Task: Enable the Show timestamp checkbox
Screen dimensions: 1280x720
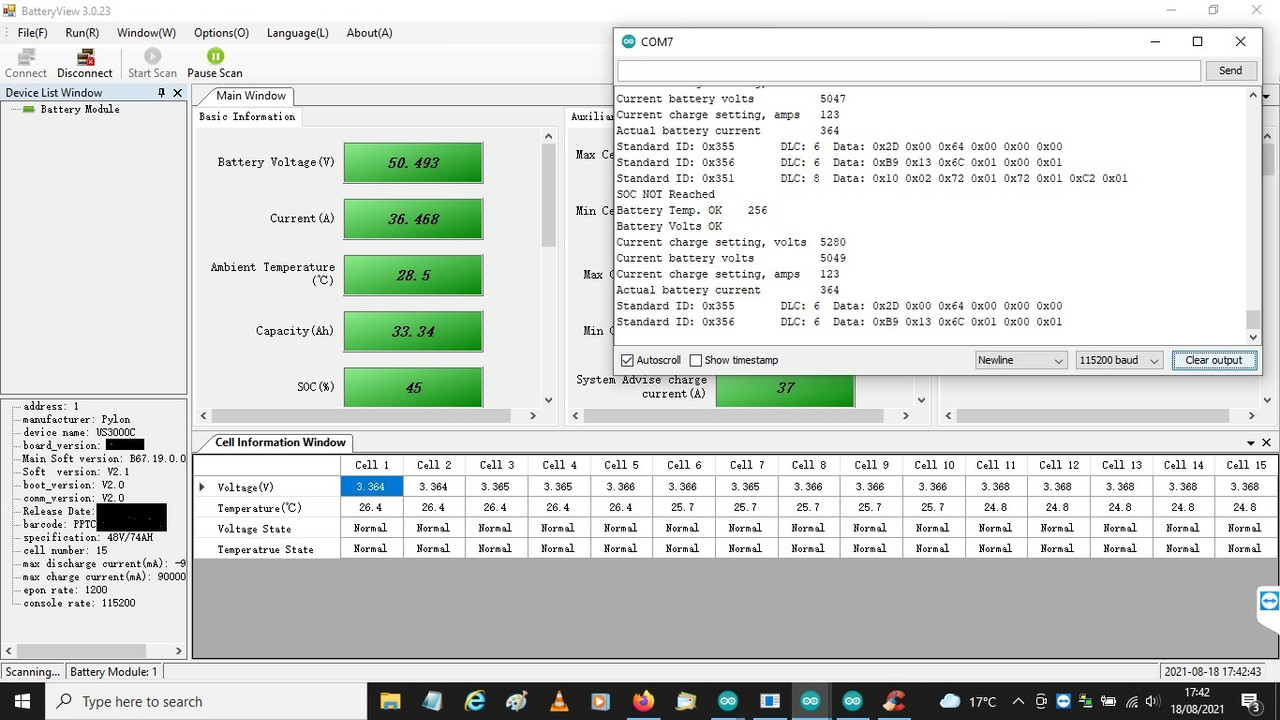Action: tap(696, 360)
